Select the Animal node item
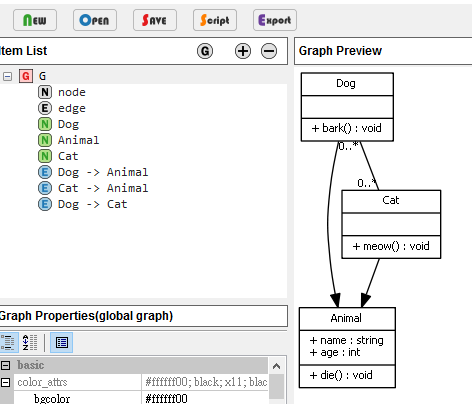472x404 pixels. coord(78,140)
